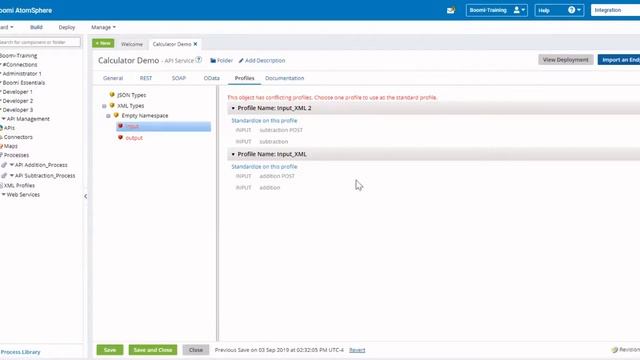Screen dimensions: 640x360
Task: Collapse the Profile Name: Input_XML section
Action: [x=233, y=154]
